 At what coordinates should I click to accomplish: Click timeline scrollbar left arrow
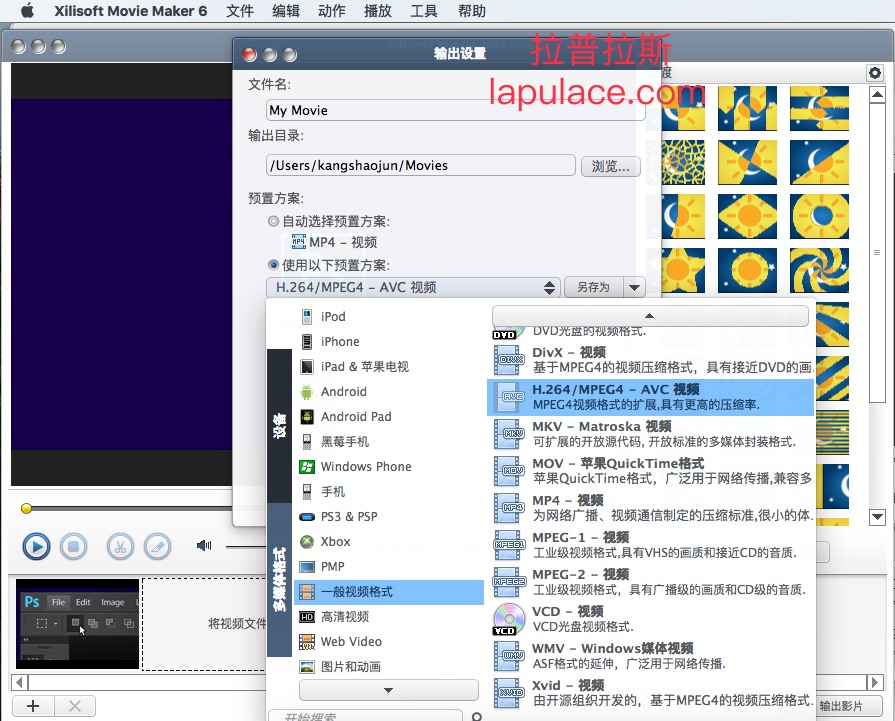click(19, 682)
